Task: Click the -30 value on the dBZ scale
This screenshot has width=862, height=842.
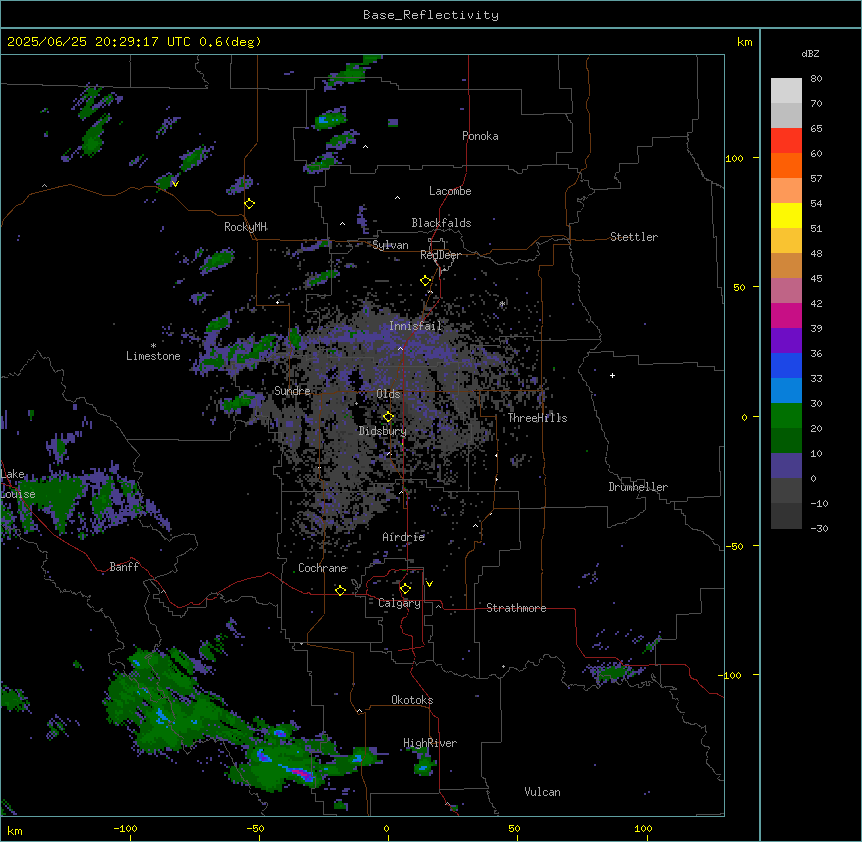Action: click(x=819, y=529)
